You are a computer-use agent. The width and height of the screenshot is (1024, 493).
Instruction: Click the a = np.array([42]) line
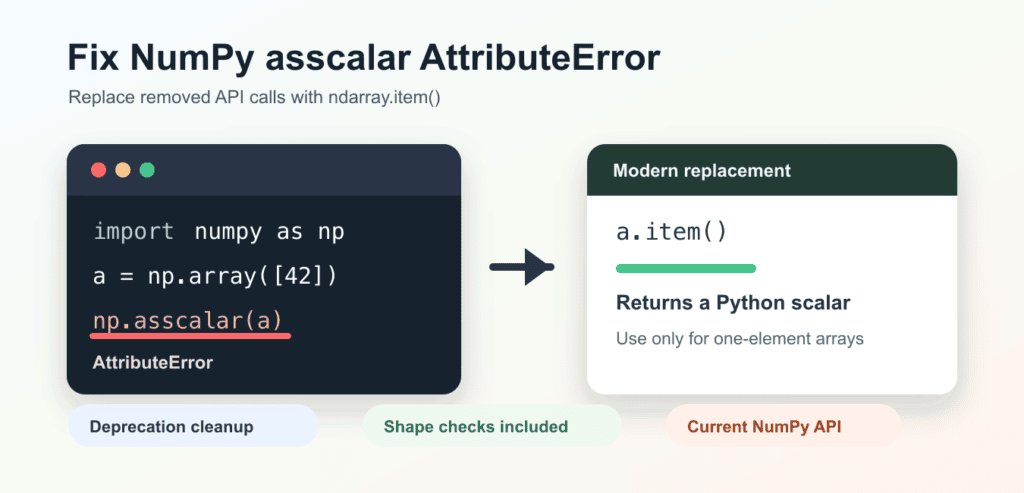point(215,277)
